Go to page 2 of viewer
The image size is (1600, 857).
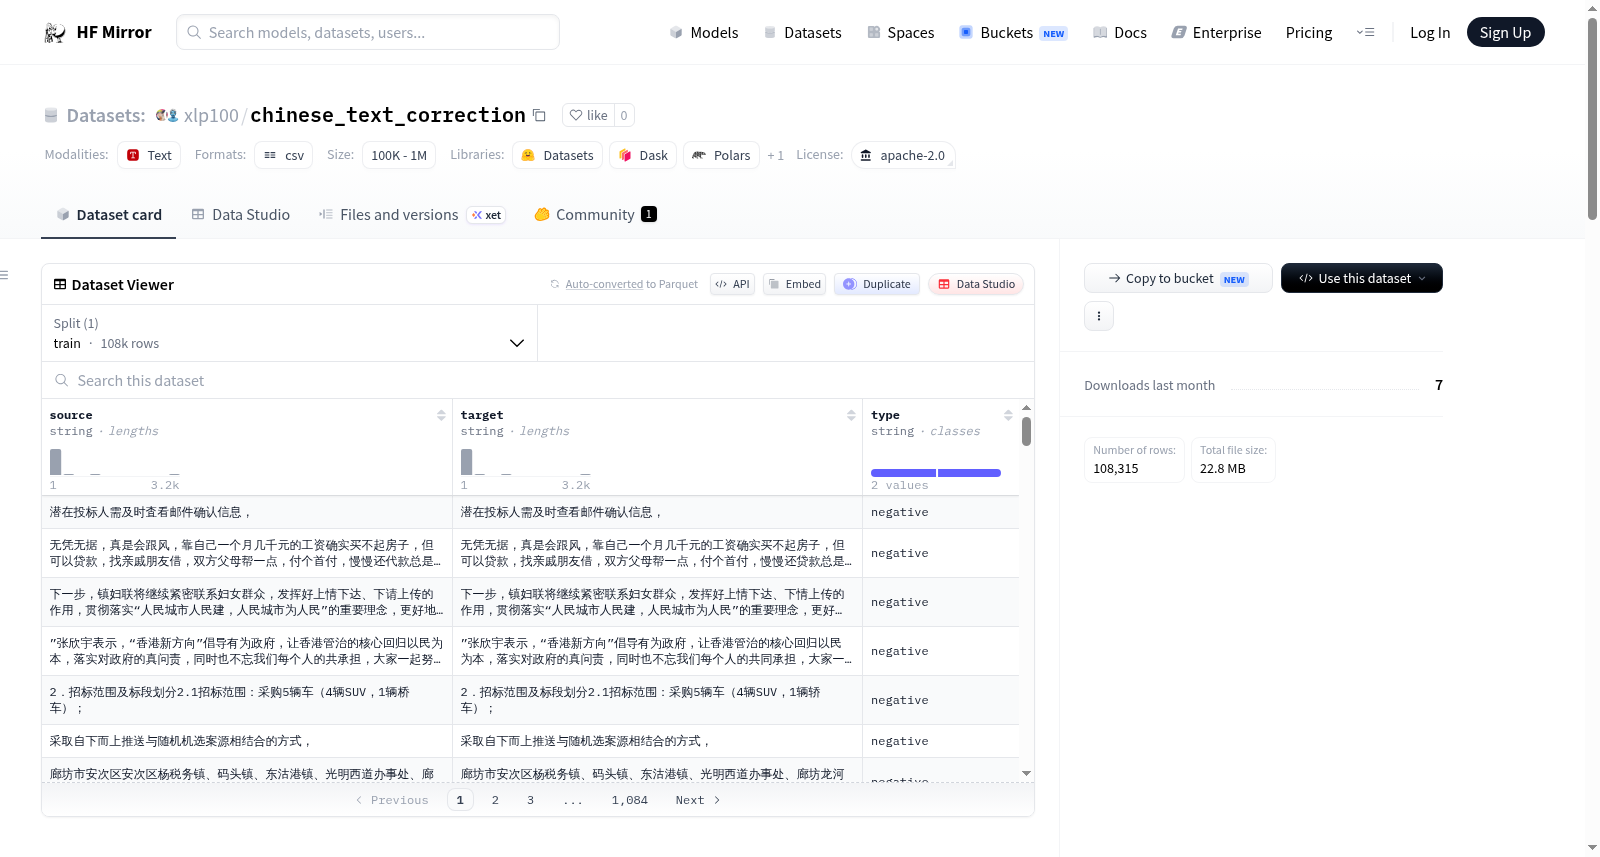pyautogui.click(x=495, y=800)
